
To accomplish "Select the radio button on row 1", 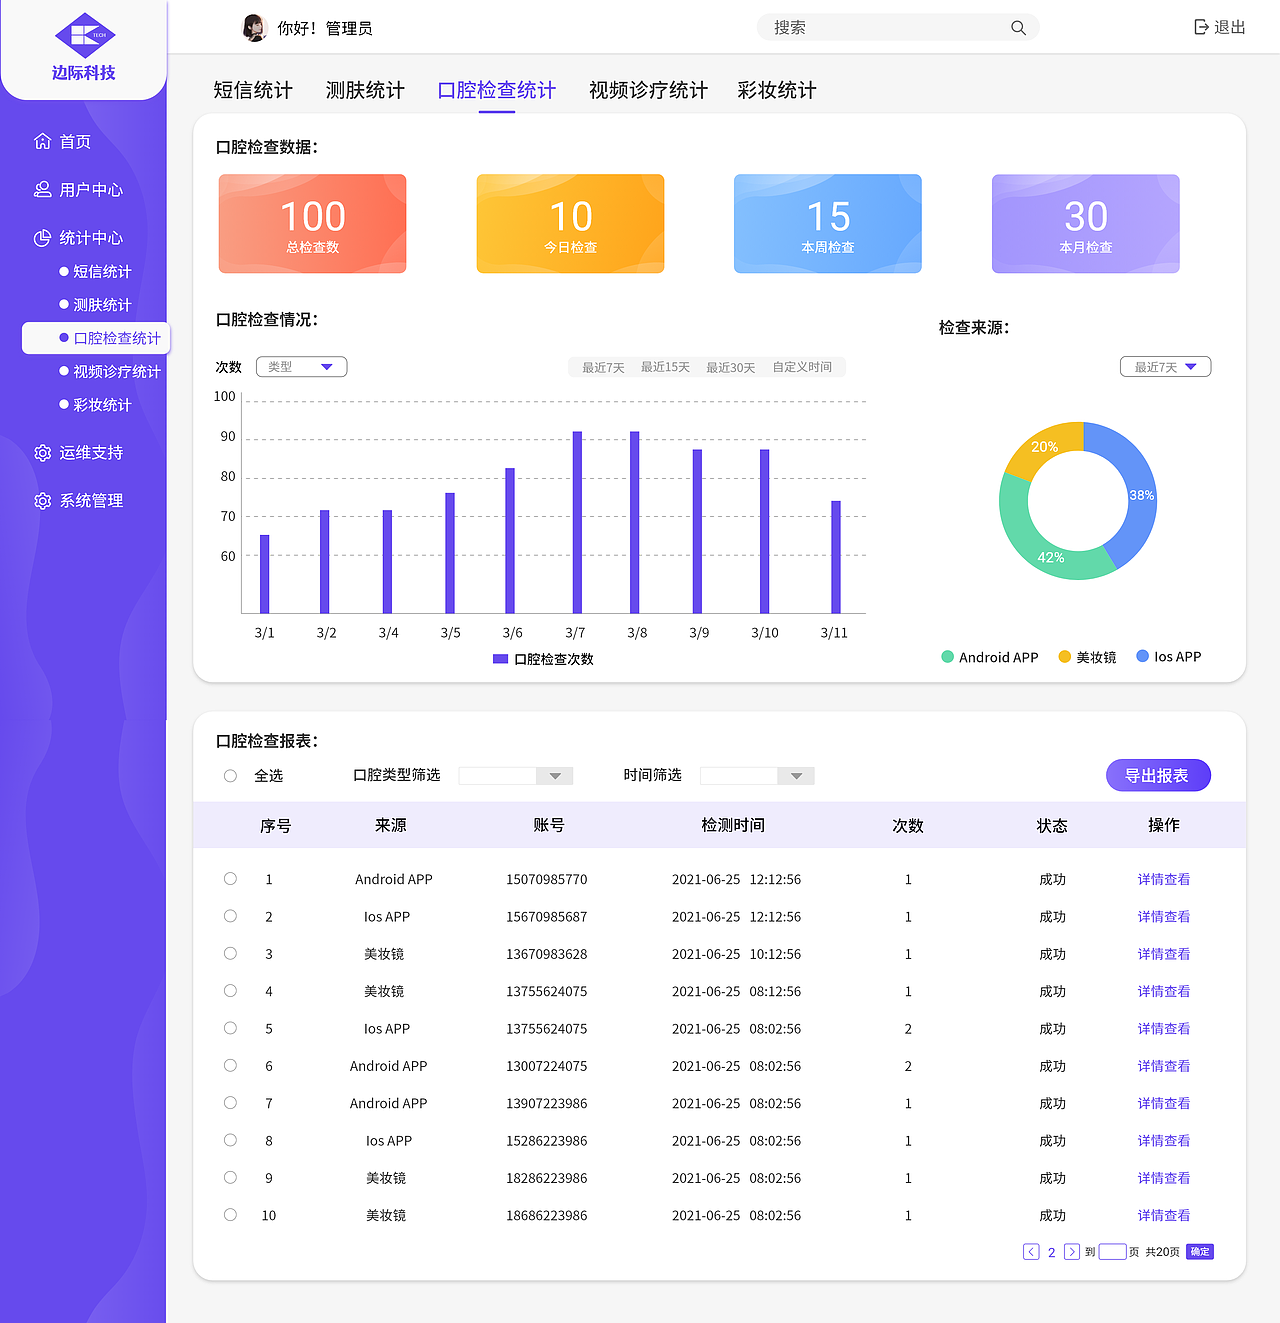I will click(230, 878).
